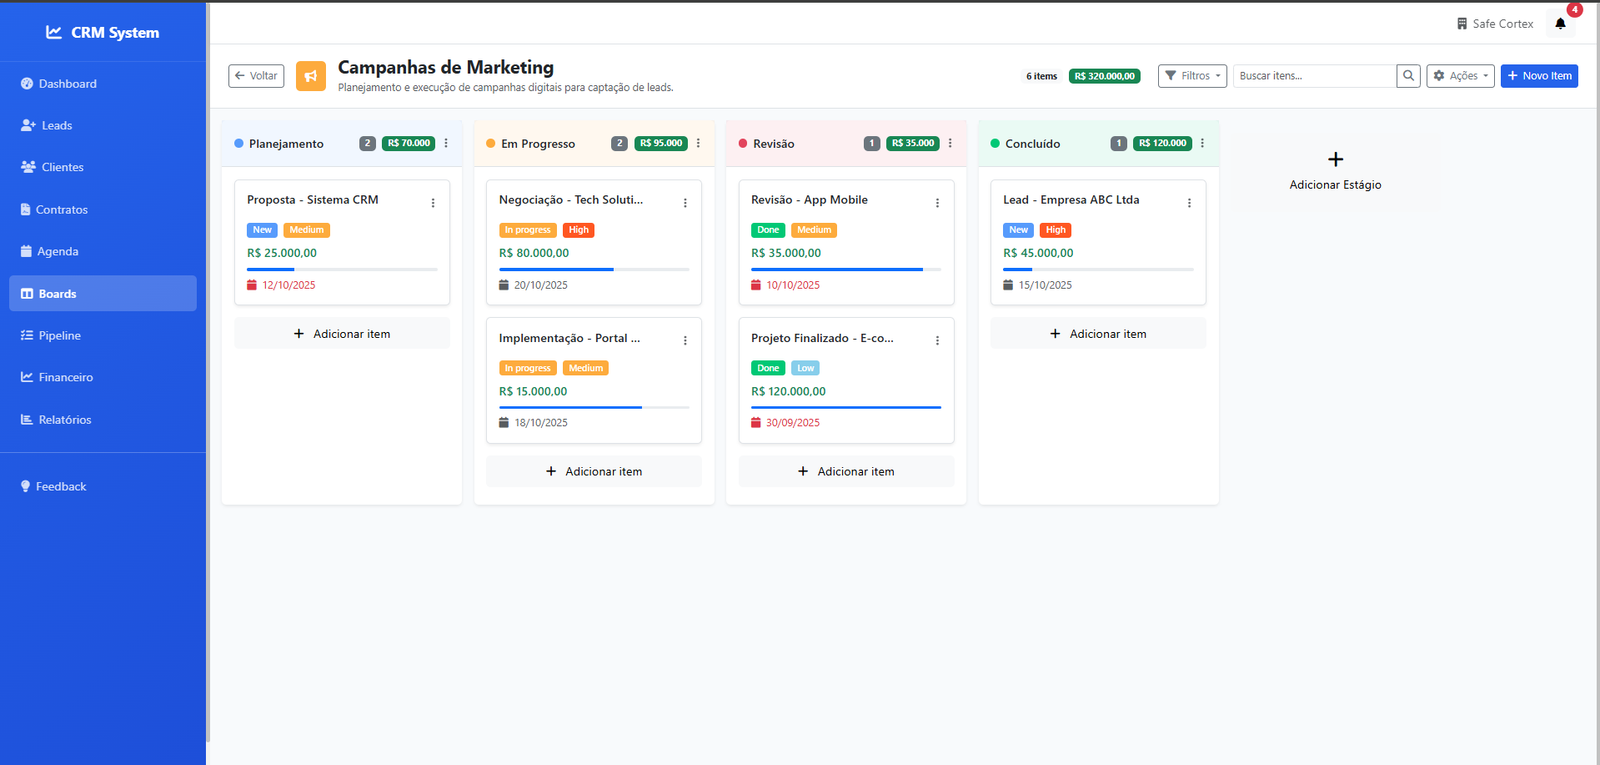Open the Ações dropdown menu

(x=1460, y=76)
